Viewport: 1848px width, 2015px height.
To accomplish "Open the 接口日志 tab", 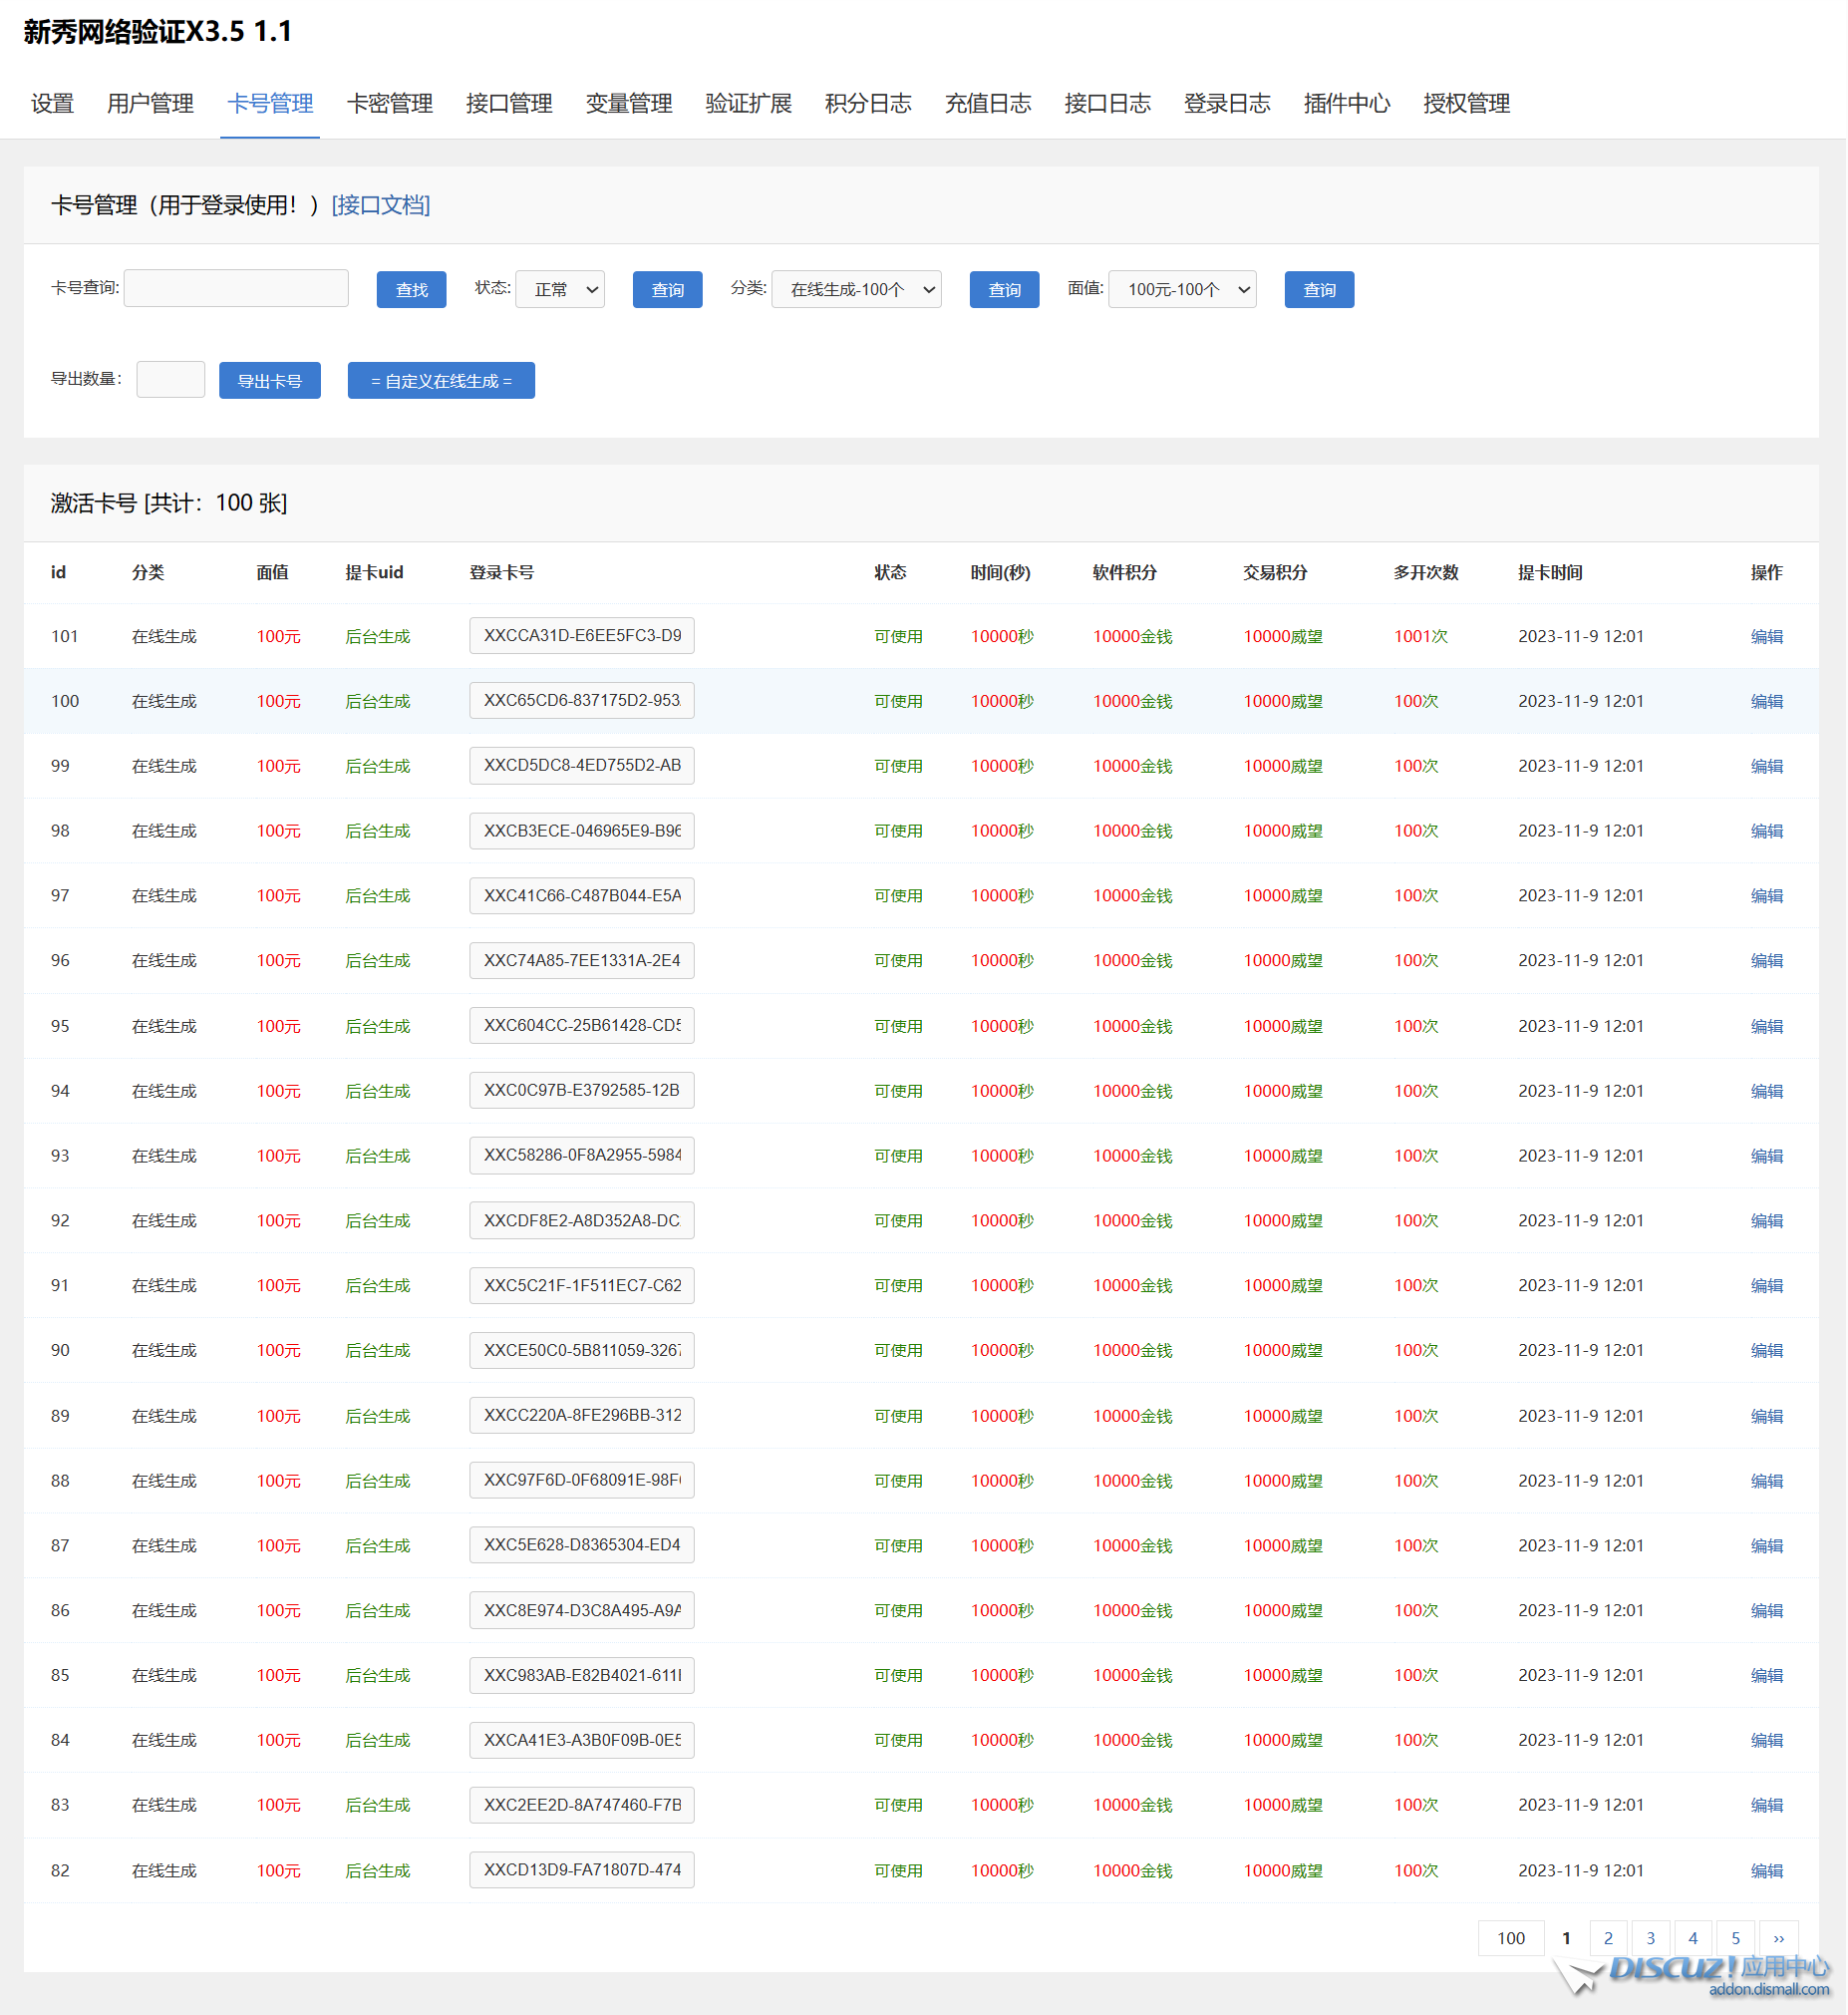I will tap(1108, 103).
